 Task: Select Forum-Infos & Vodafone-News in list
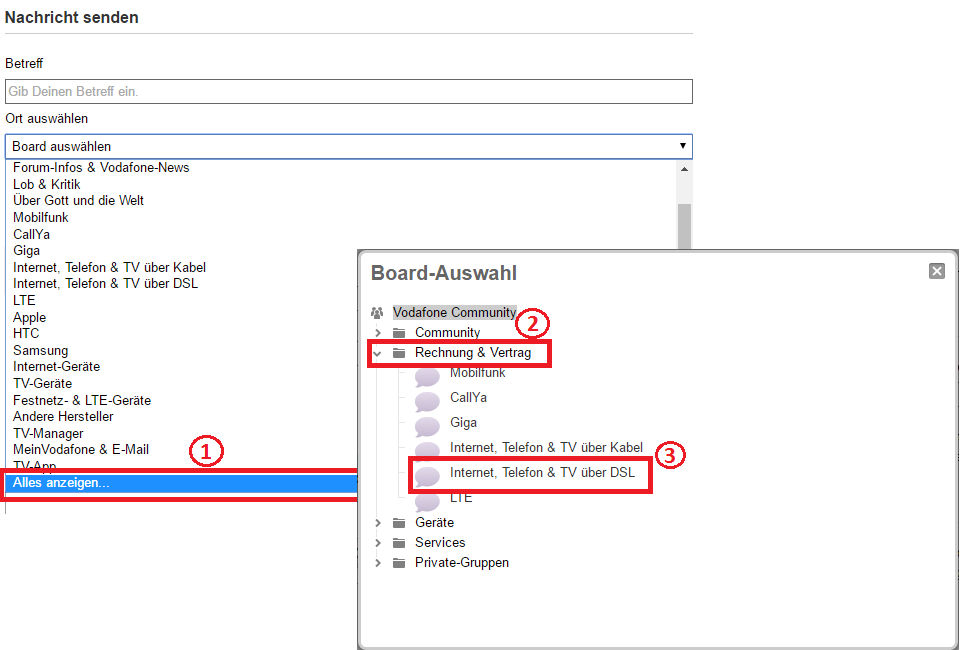click(x=101, y=168)
